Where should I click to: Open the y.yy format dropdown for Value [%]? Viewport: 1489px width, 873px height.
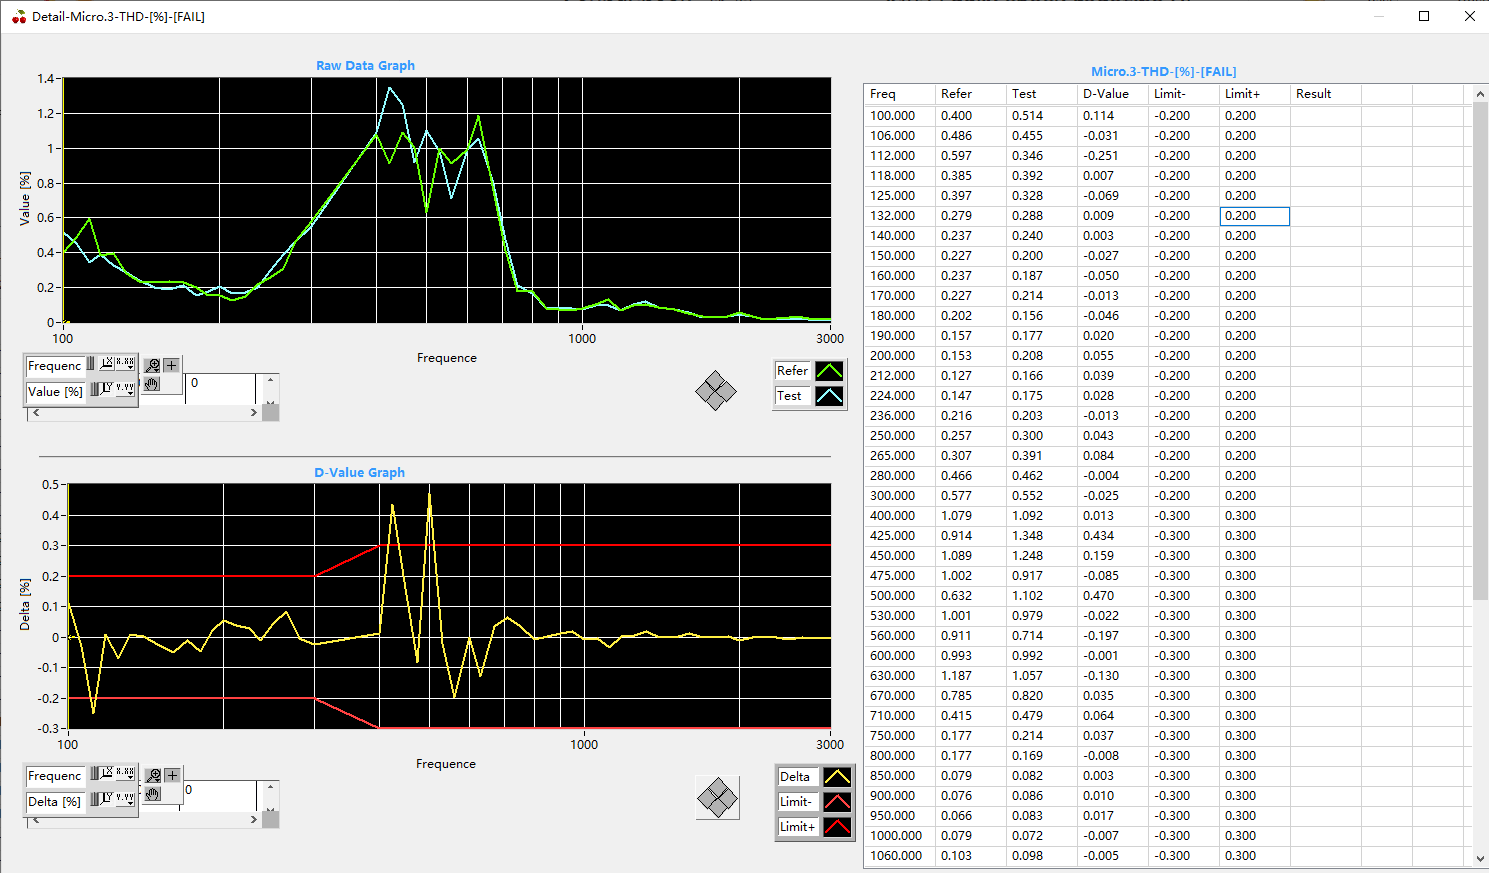click(125, 389)
